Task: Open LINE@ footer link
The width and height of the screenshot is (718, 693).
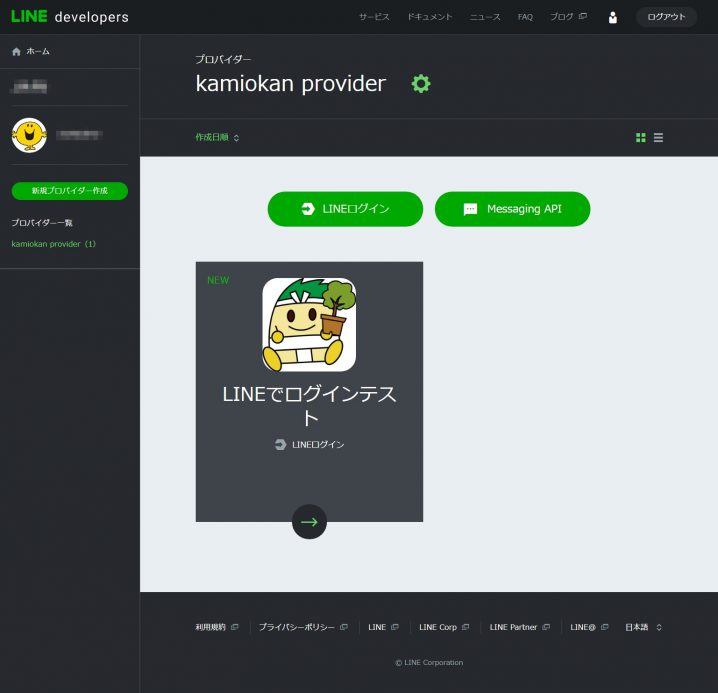Action: [589, 627]
